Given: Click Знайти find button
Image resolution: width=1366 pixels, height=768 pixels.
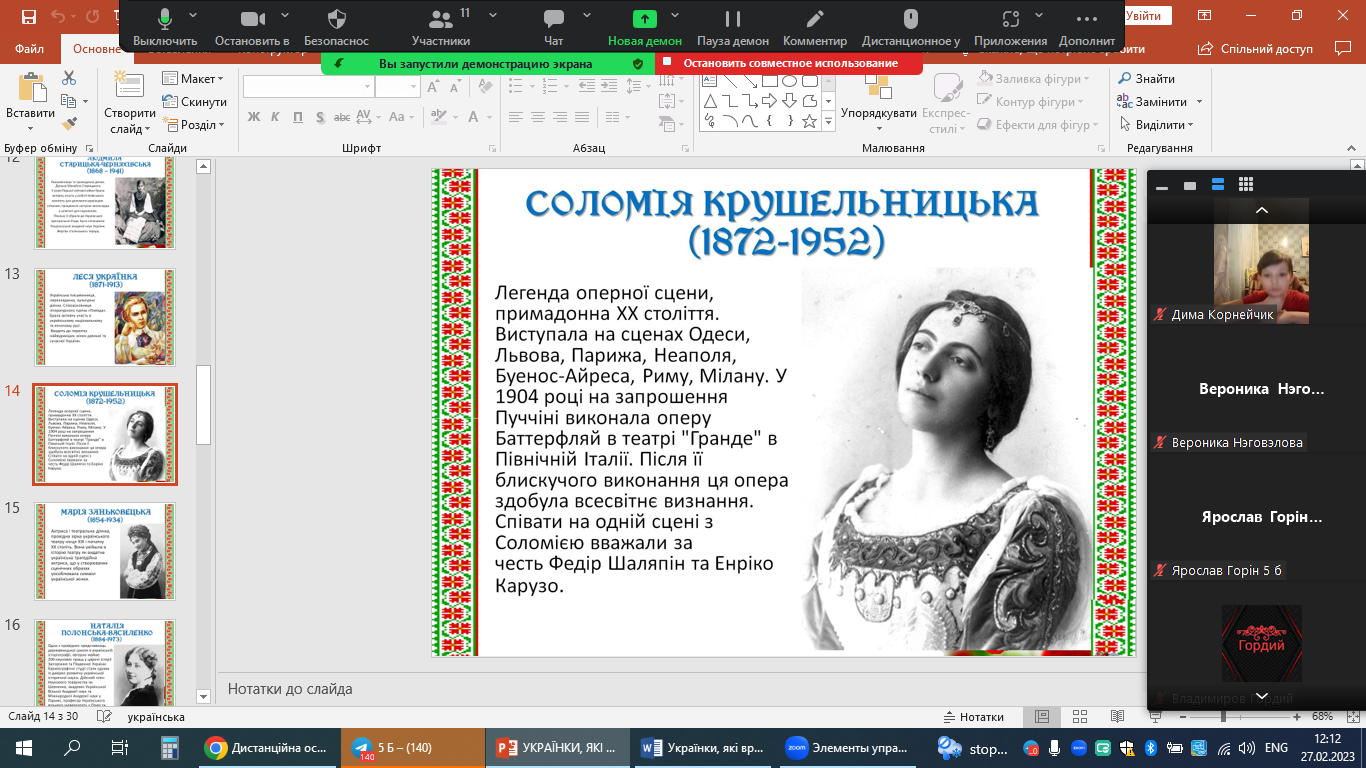Looking at the screenshot, I should click(x=1146, y=79).
